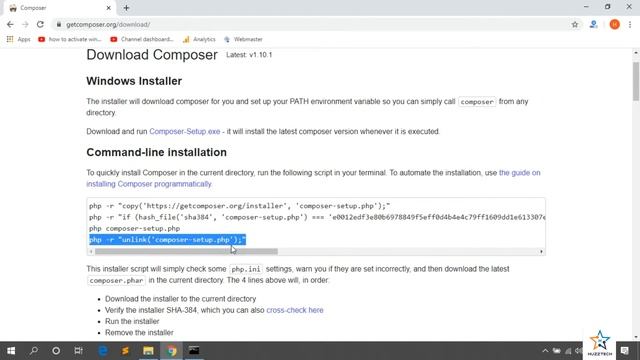
Task: Select the Composer browser tab
Action: pos(59,8)
